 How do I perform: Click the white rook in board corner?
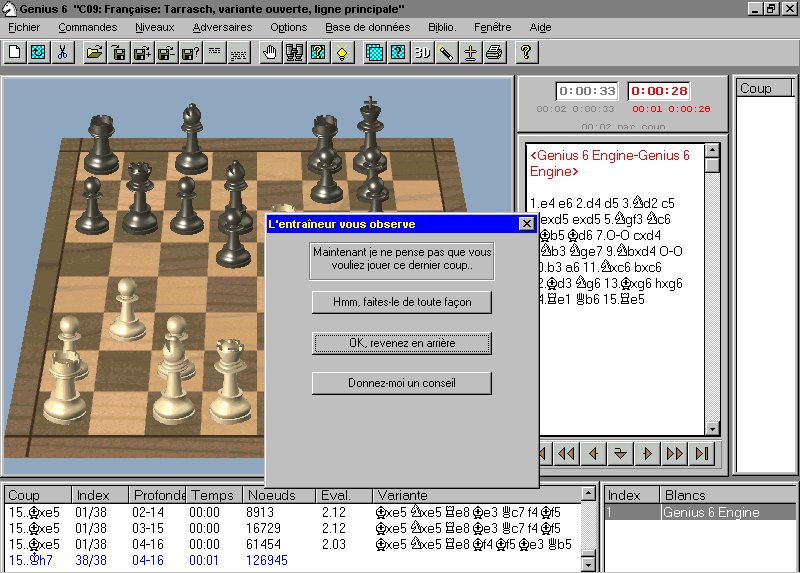[65, 387]
